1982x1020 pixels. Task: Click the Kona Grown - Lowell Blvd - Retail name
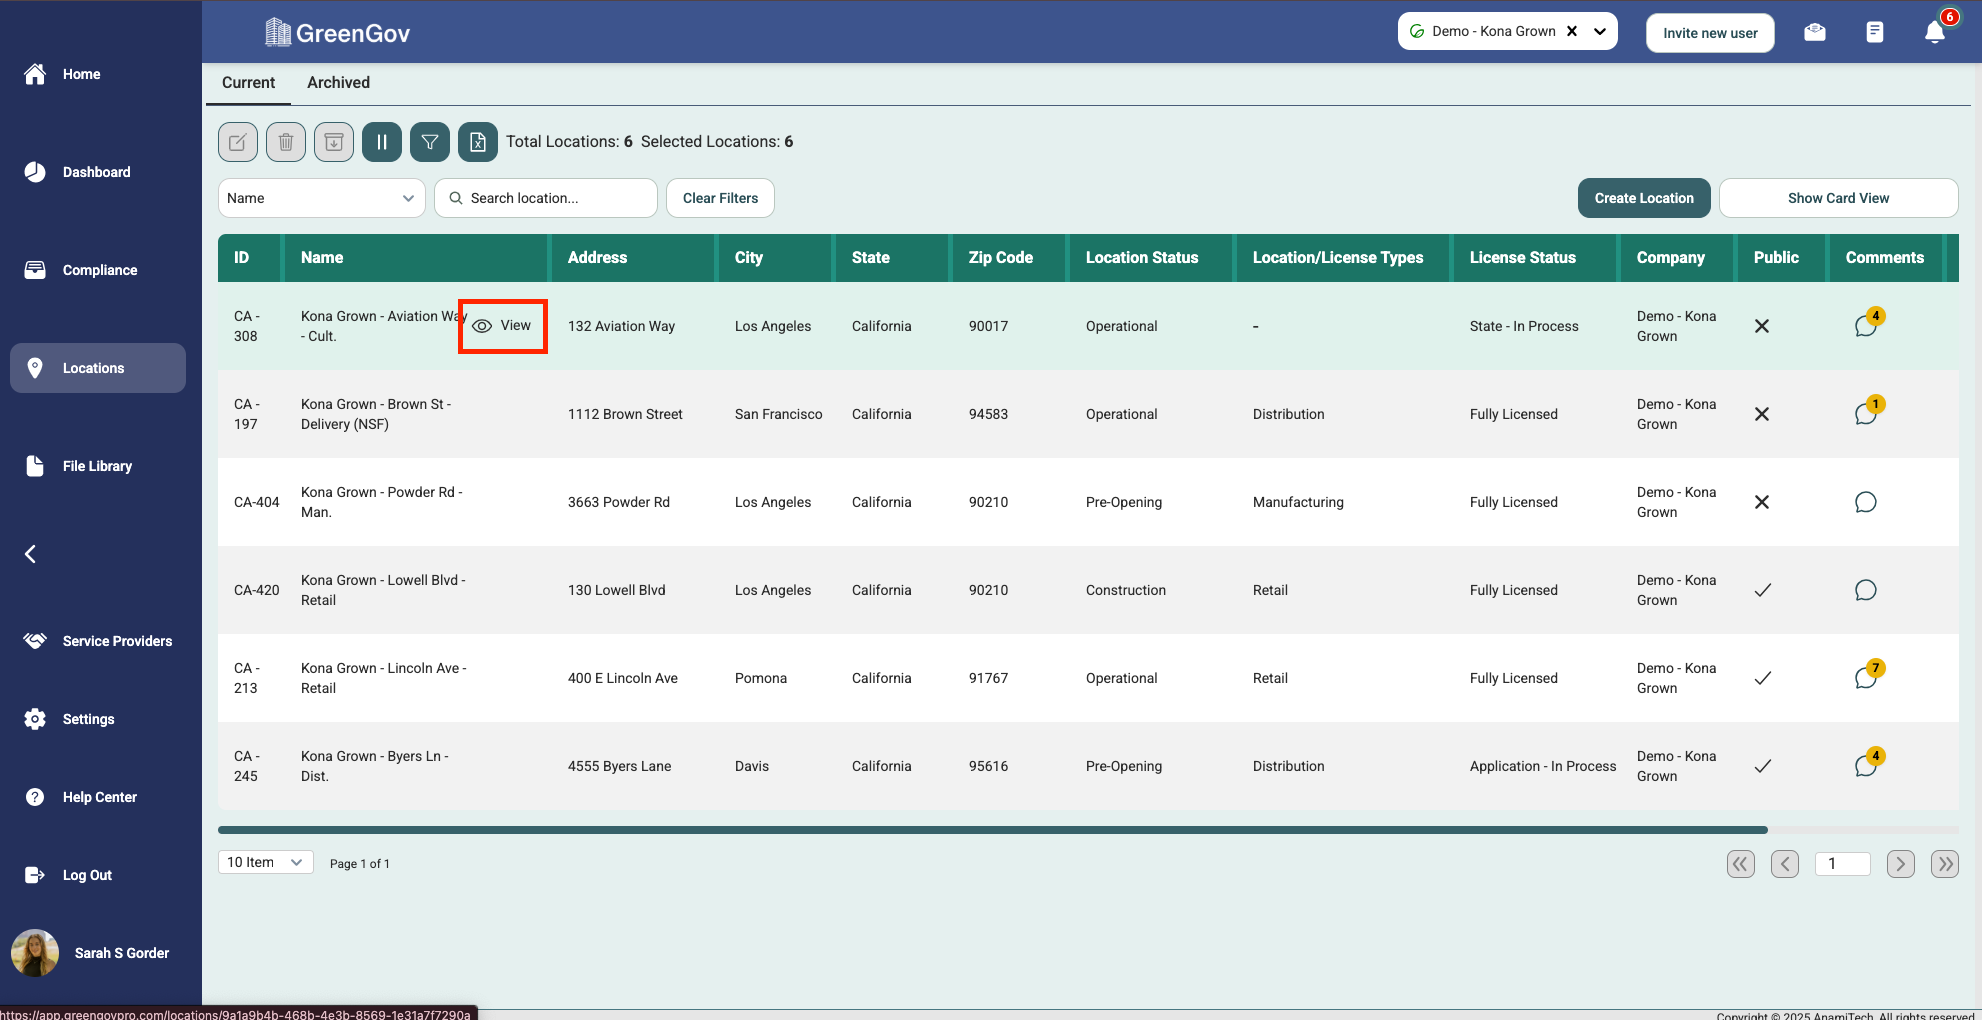pyautogui.click(x=383, y=590)
